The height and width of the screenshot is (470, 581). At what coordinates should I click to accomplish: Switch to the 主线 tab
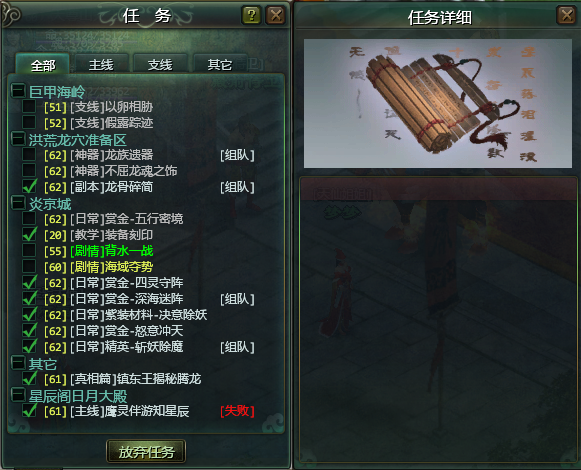point(101,64)
